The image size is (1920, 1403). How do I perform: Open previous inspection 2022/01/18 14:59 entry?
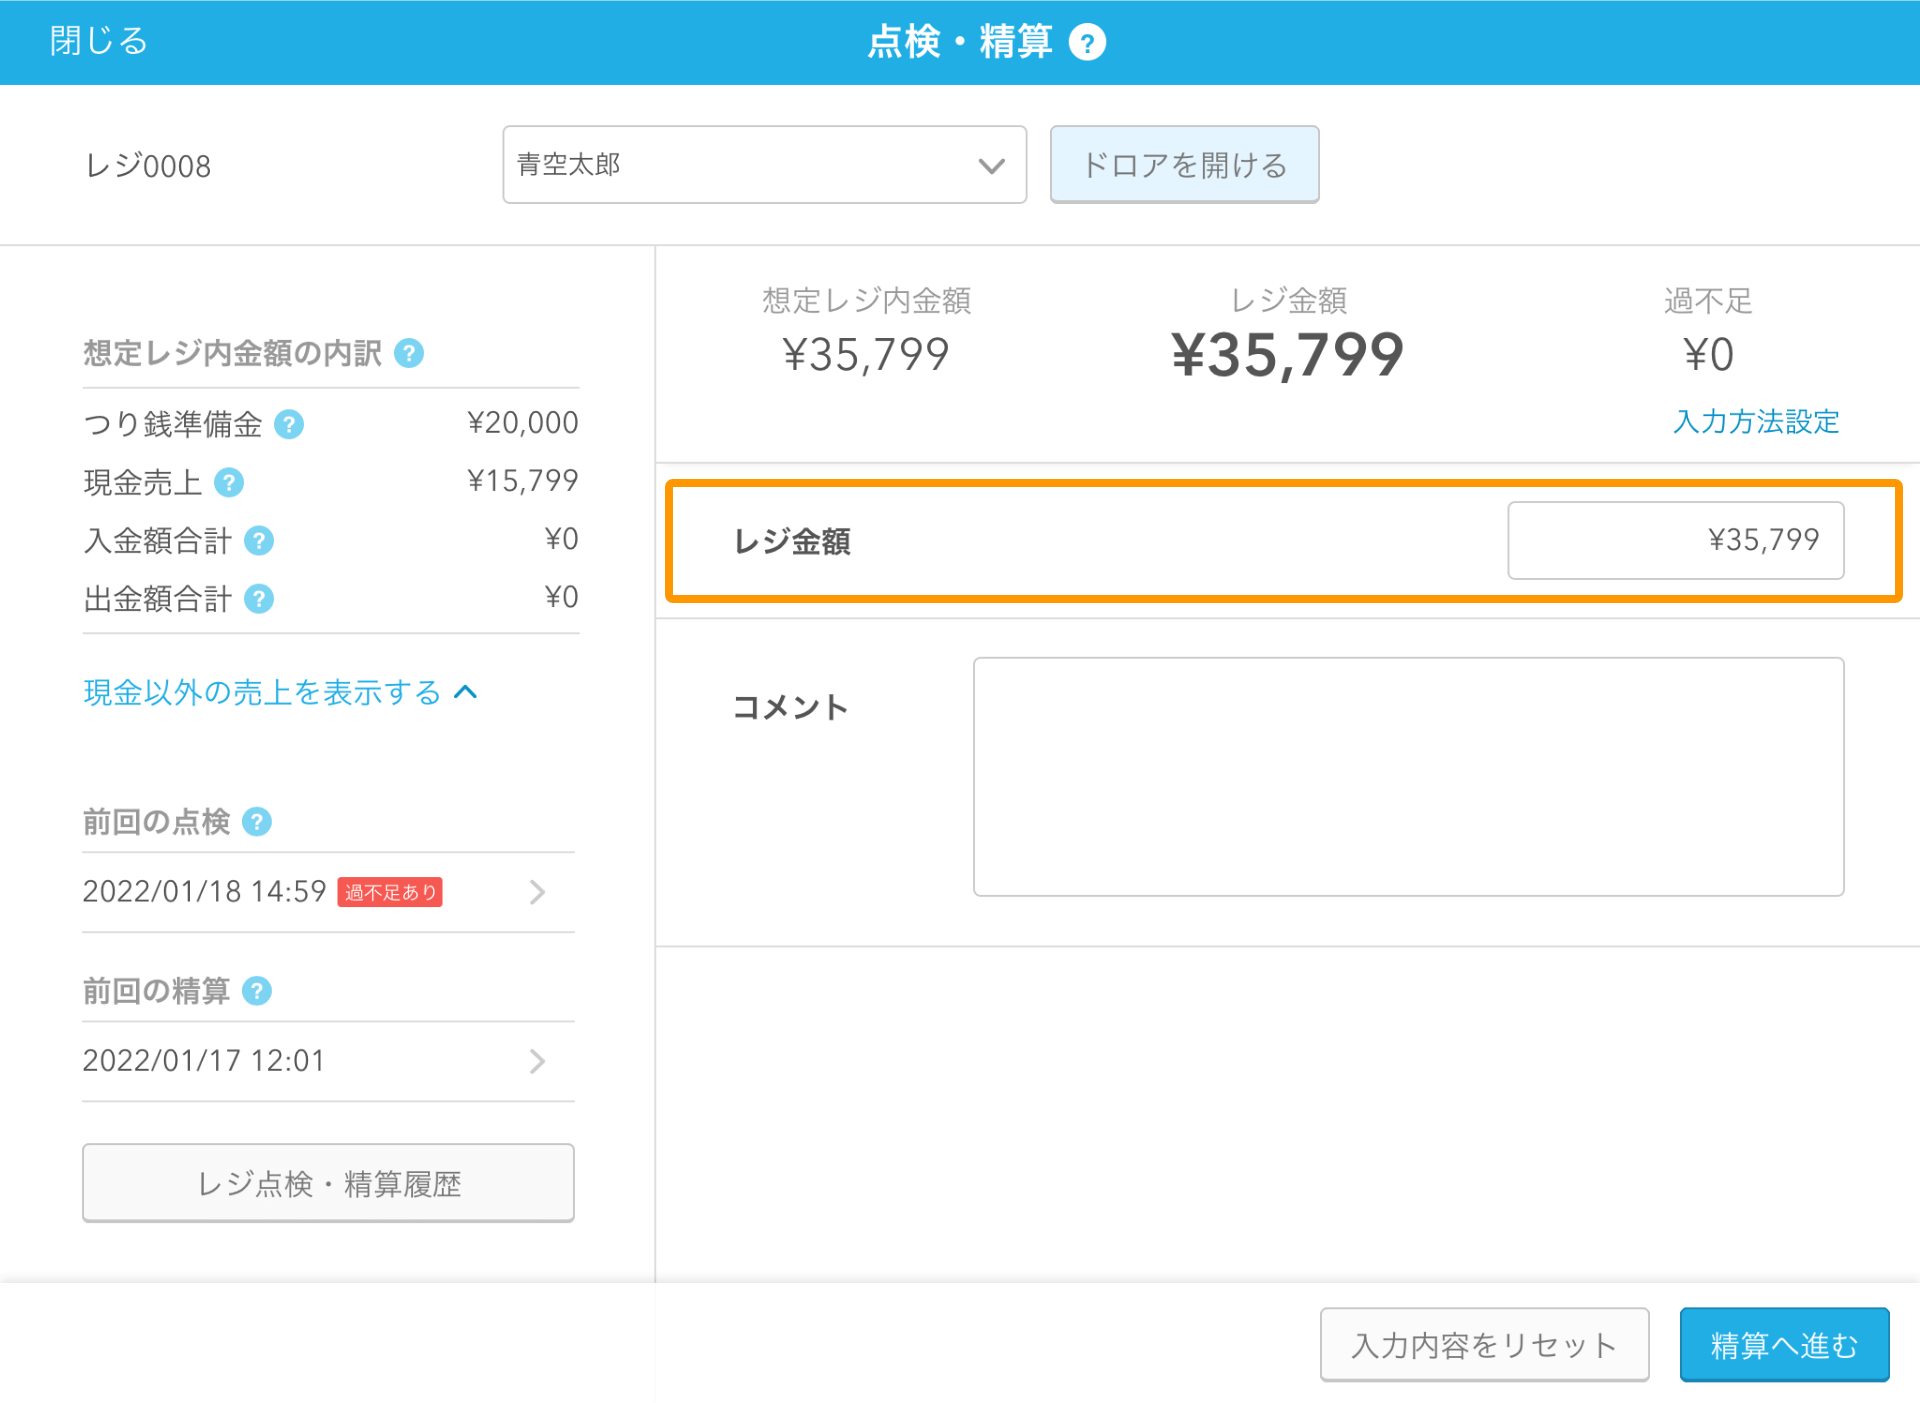328,891
